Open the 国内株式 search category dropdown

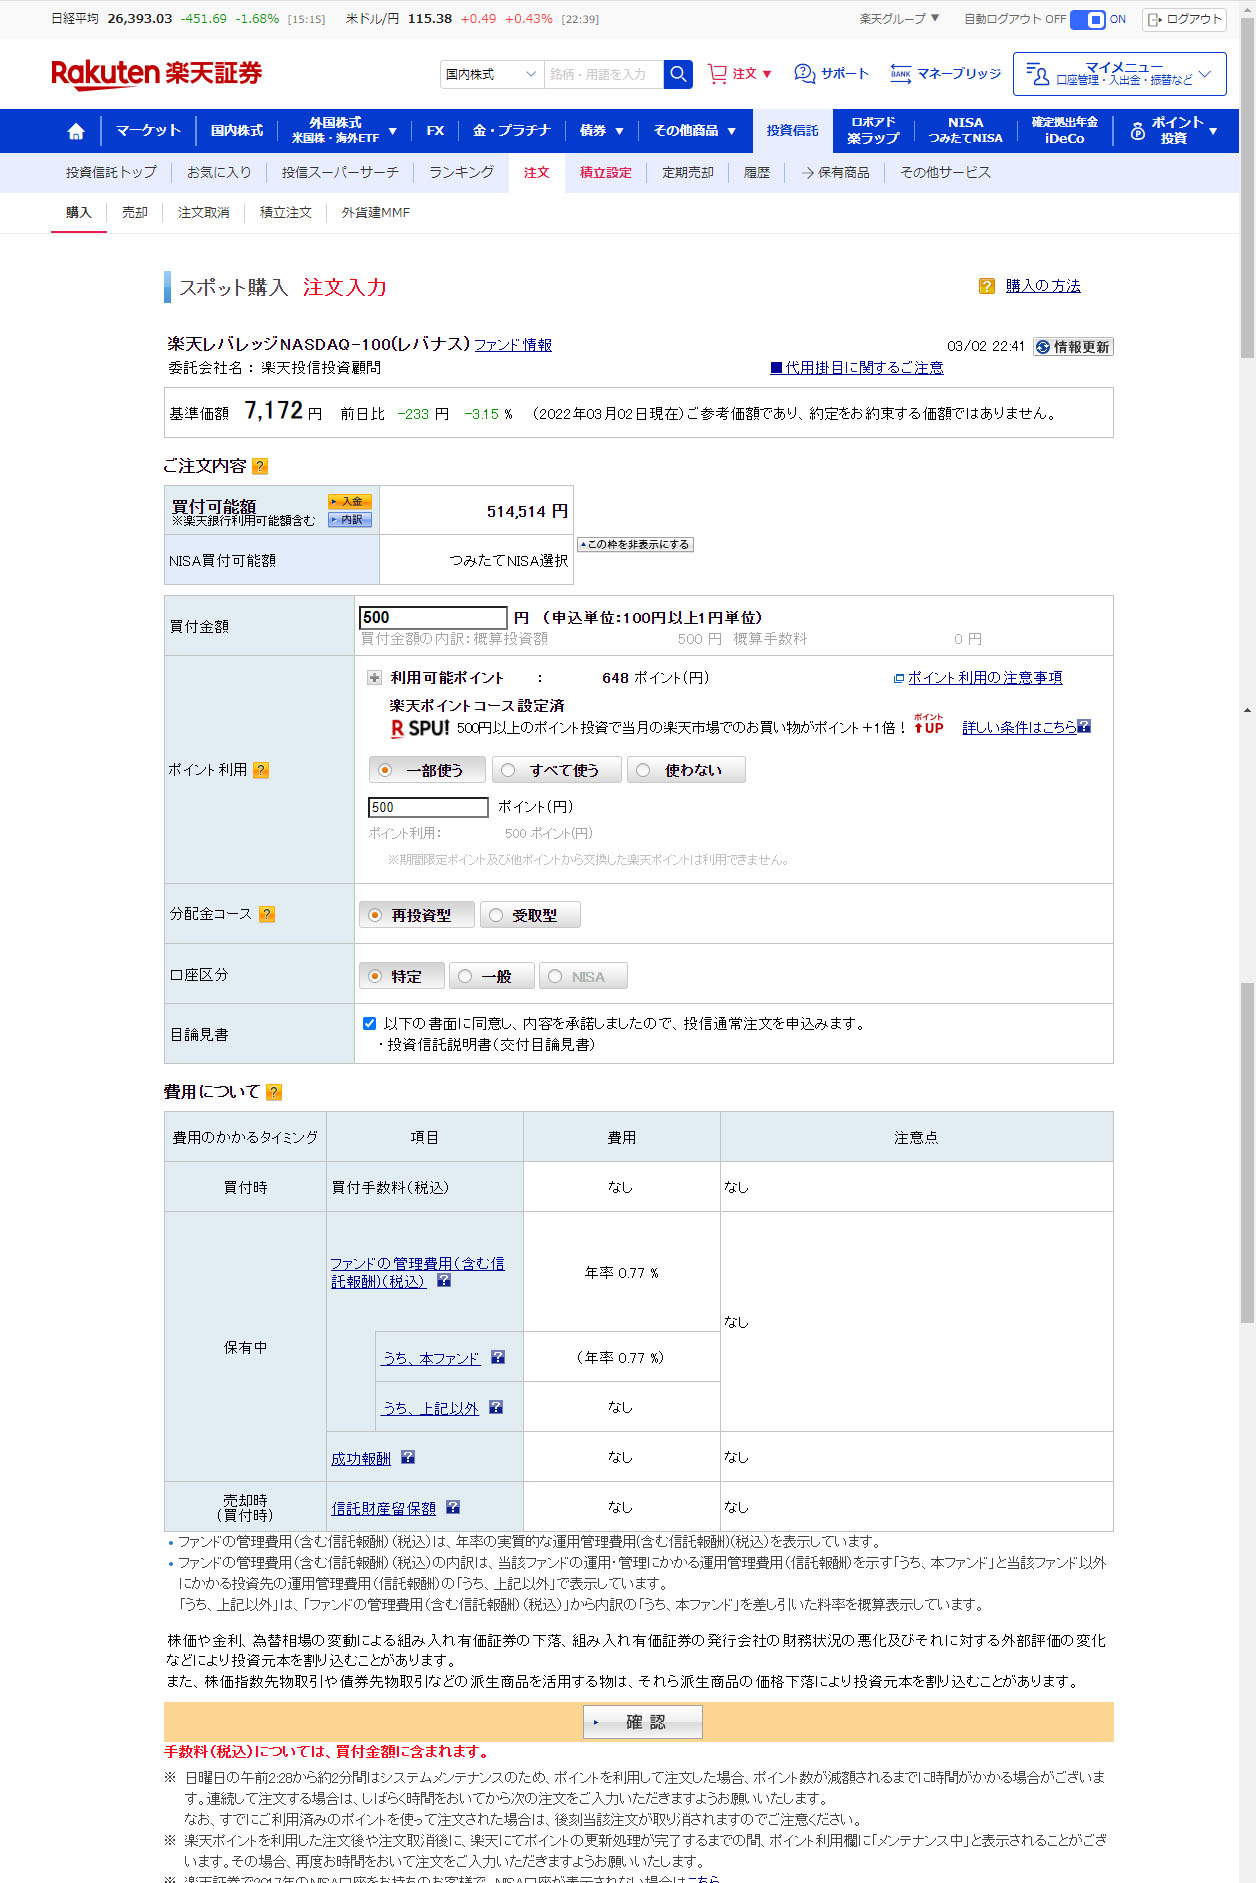point(491,74)
